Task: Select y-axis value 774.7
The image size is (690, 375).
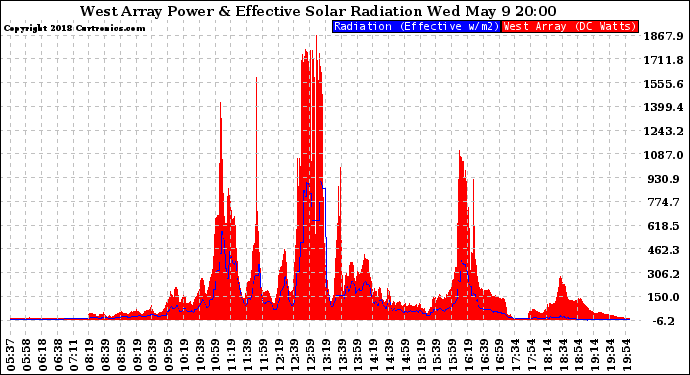Action: tap(664, 202)
